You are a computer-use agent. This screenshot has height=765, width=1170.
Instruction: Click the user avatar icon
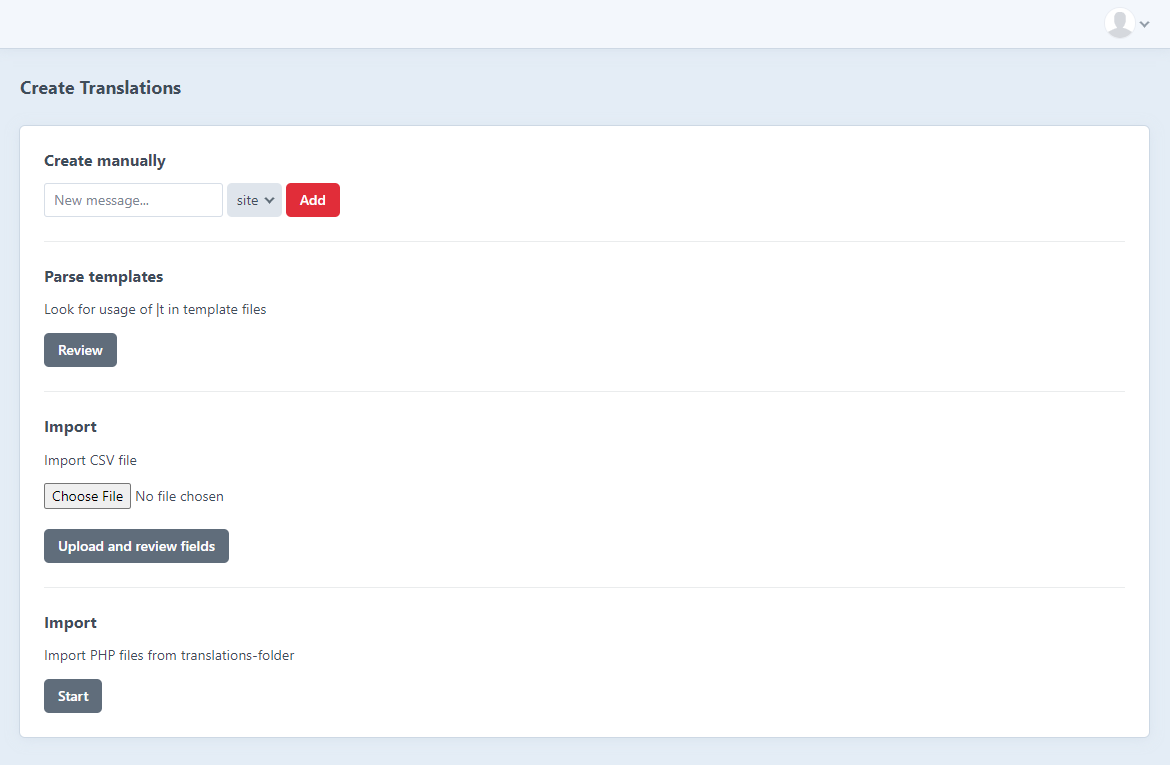point(1119,23)
